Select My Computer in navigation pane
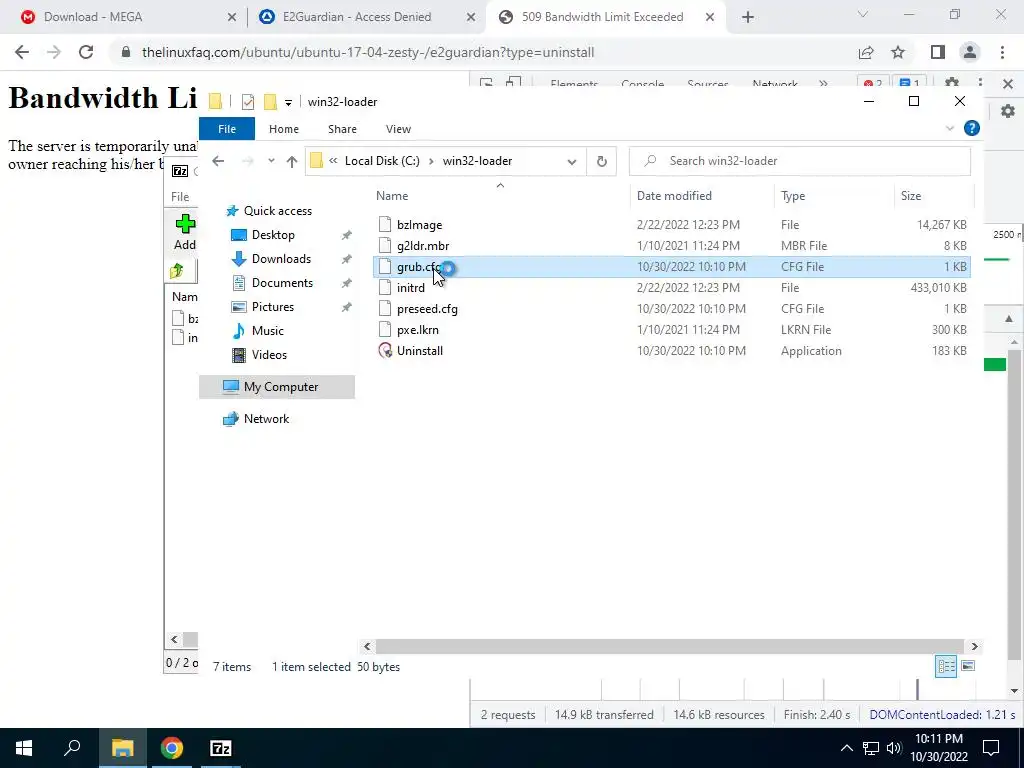The width and height of the screenshot is (1024, 768). pos(277,387)
